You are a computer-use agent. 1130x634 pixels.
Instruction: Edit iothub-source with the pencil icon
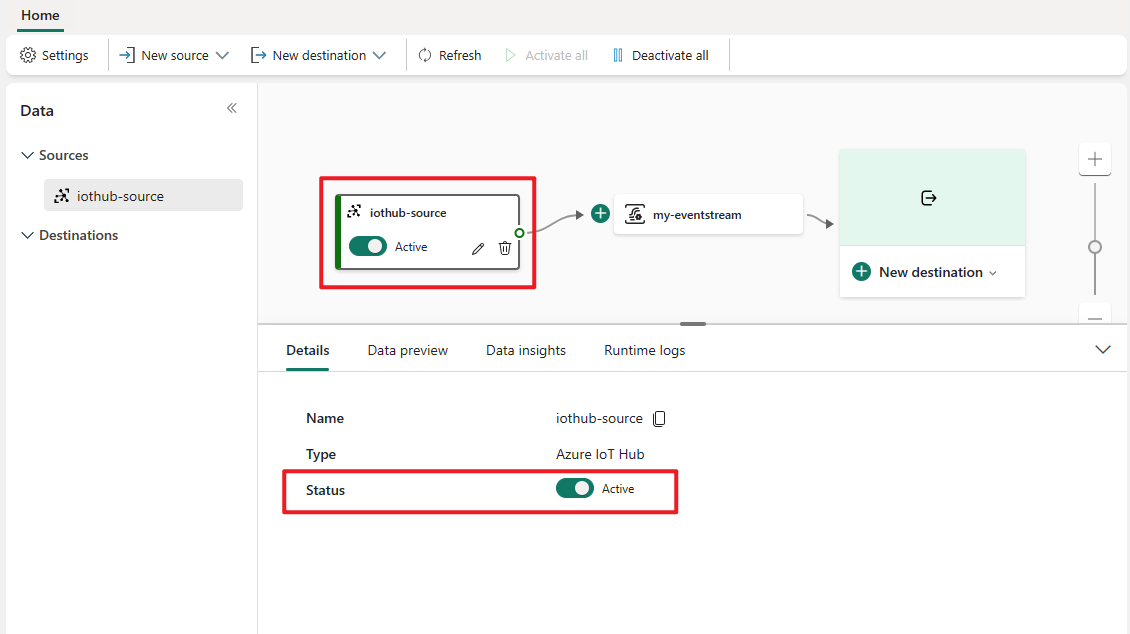point(478,249)
